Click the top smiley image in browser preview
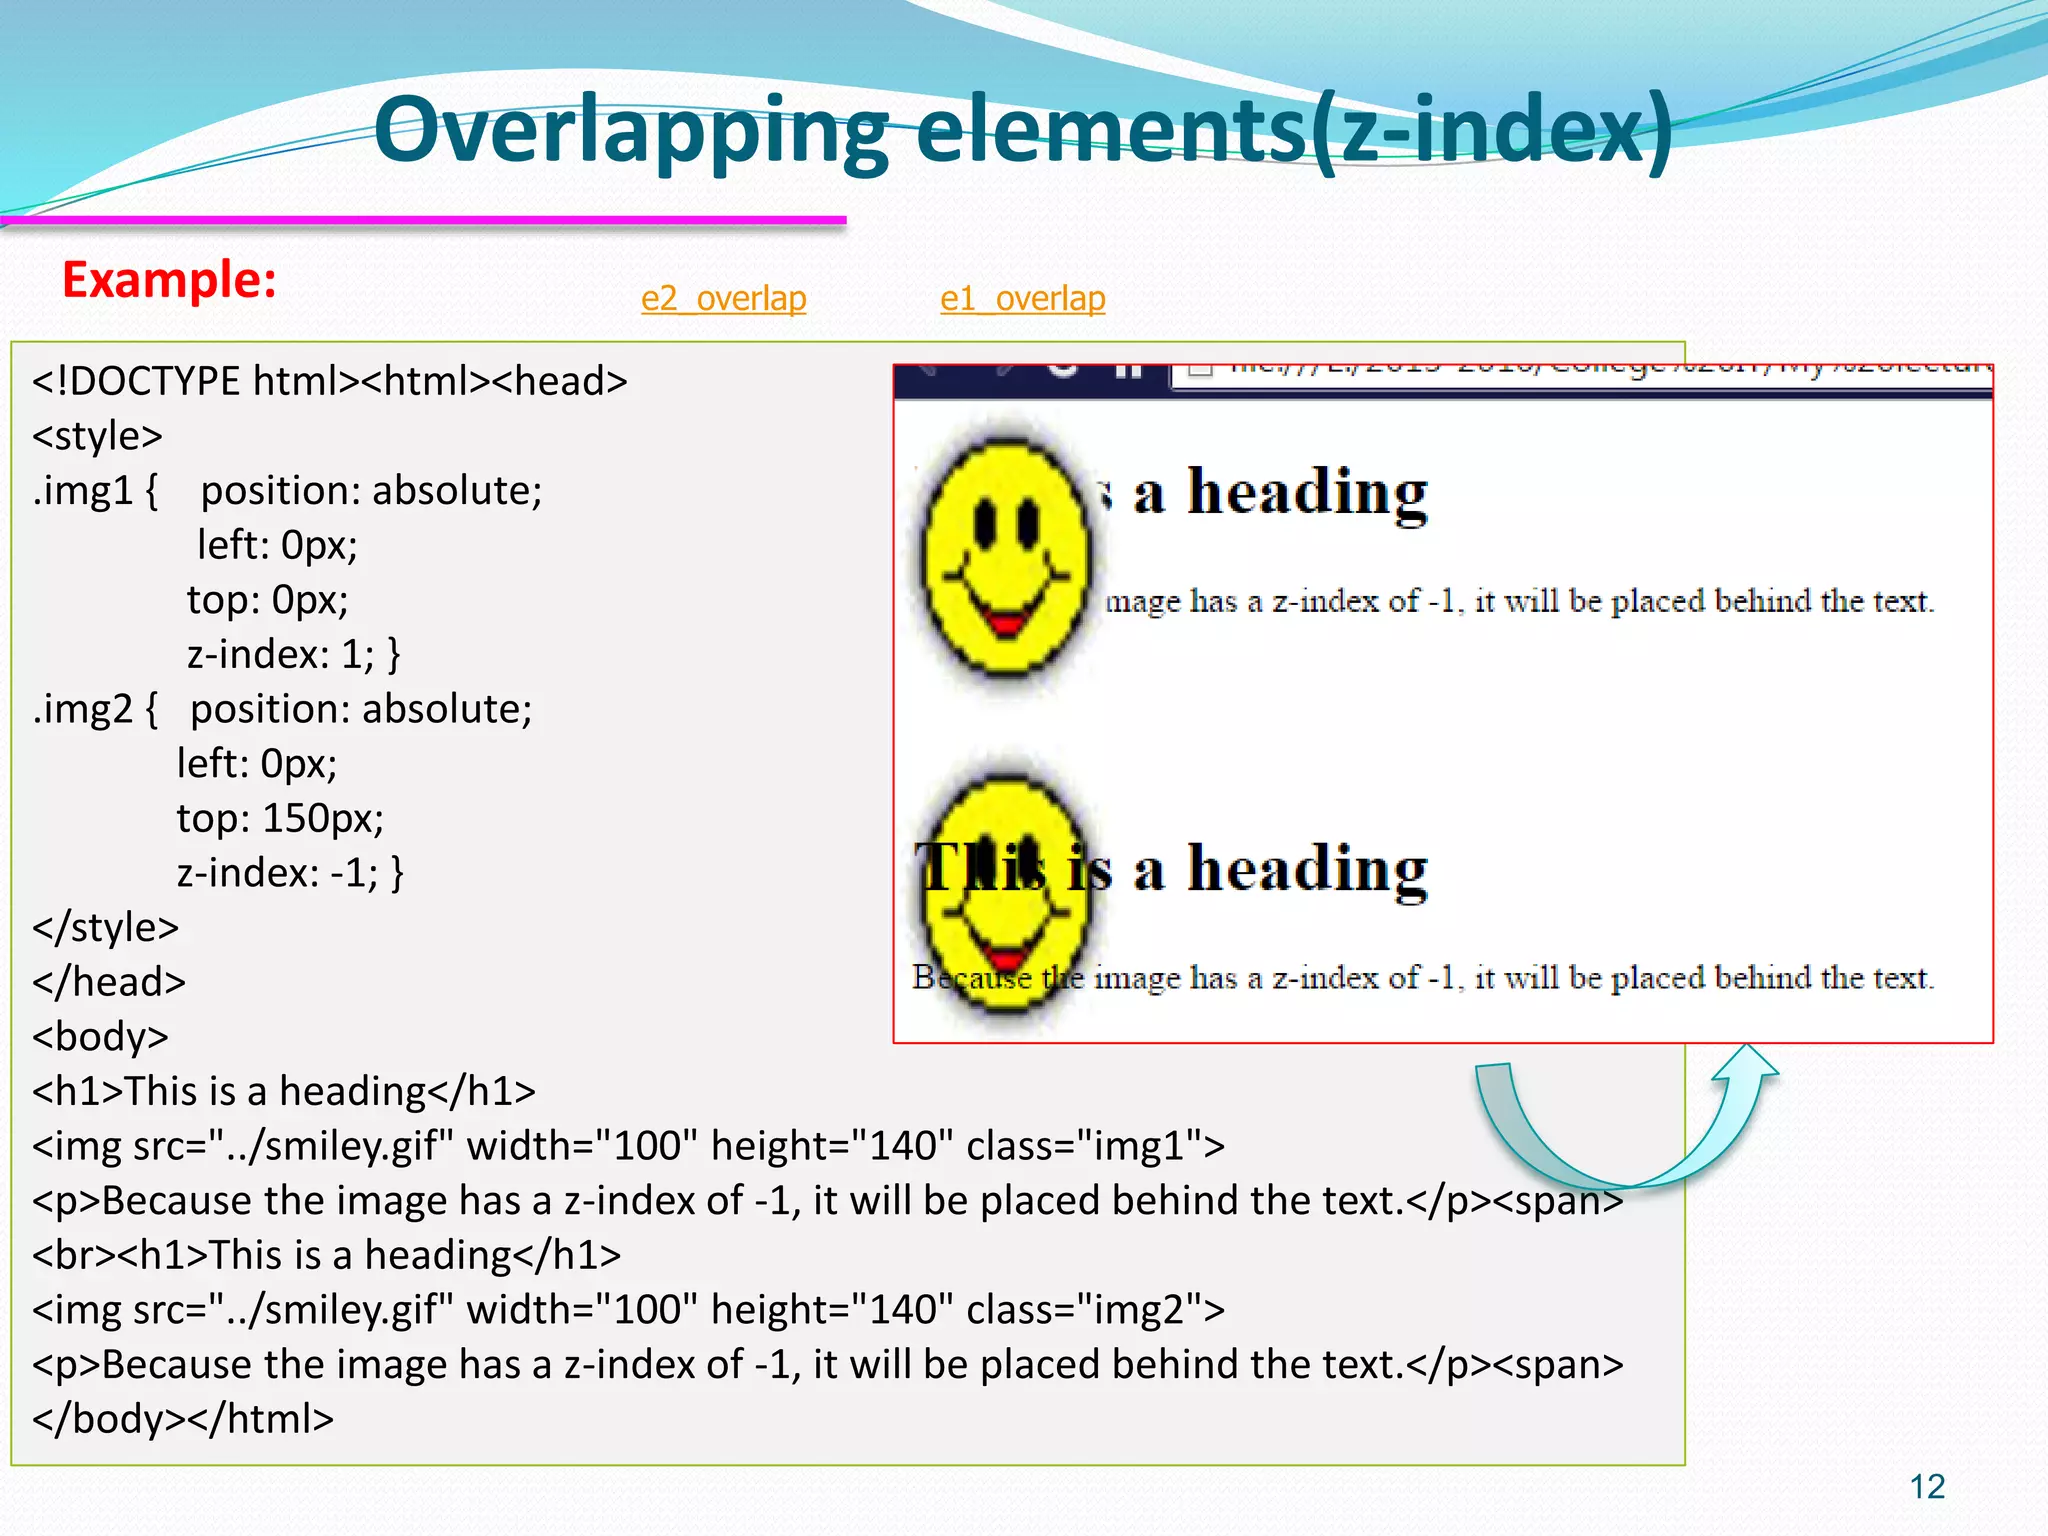Screen dimensions: 2048x1536 [x=1005, y=558]
